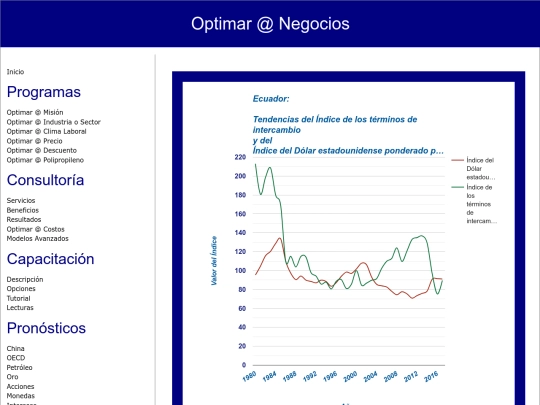Open Modelos Avanzados link
The image size is (540, 405).
coord(38,238)
